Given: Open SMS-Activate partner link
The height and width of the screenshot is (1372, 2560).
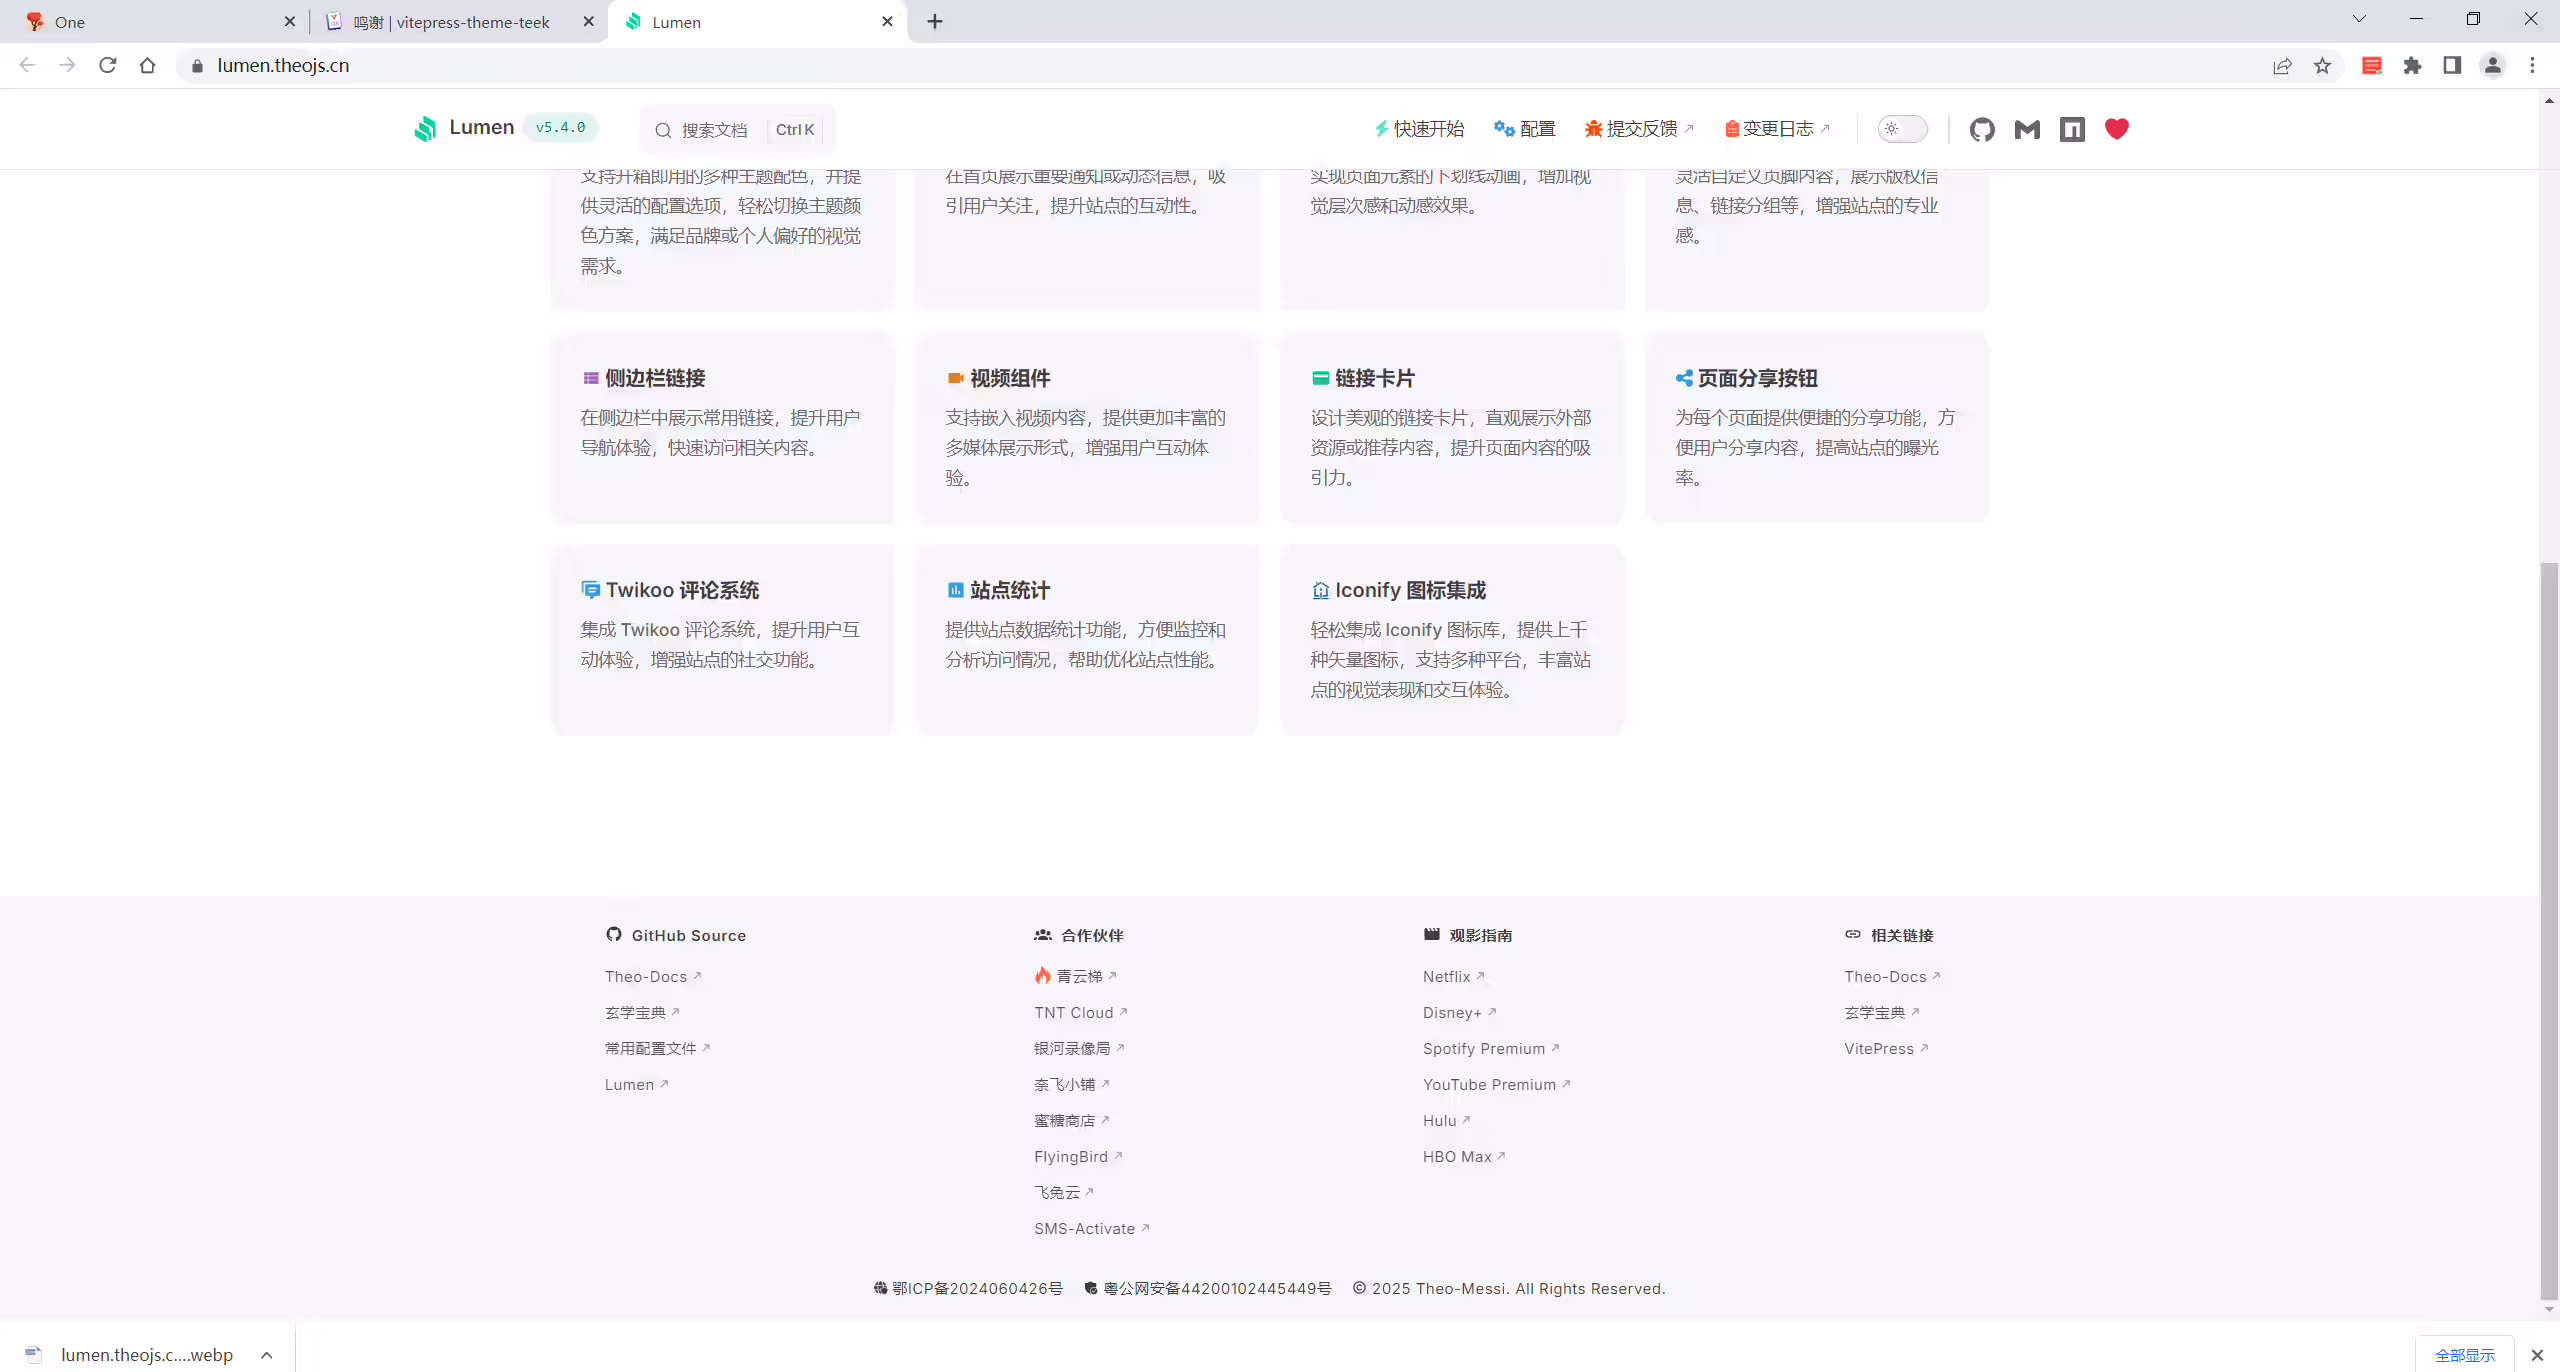Looking at the screenshot, I should pos(1092,1229).
